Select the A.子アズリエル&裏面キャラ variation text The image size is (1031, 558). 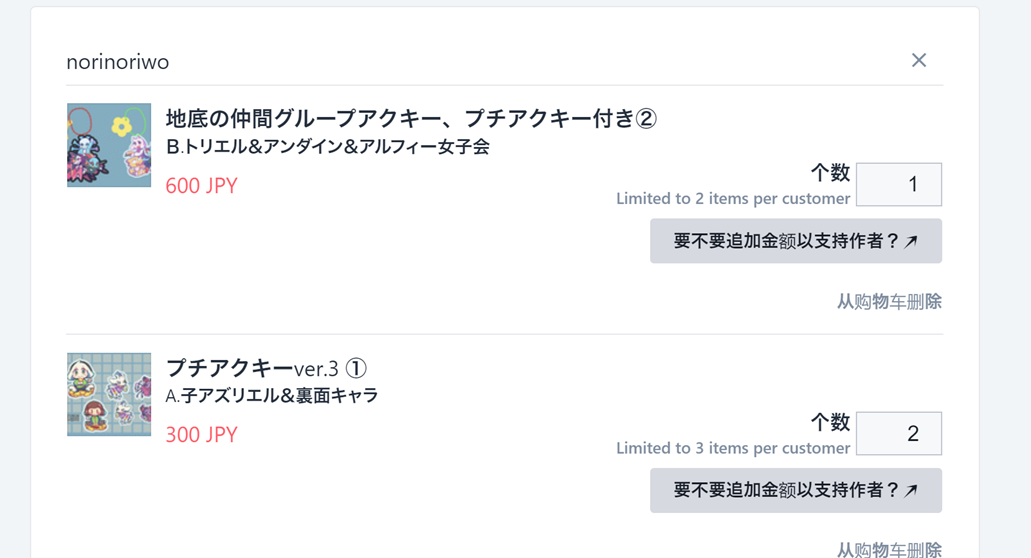pyautogui.click(x=271, y=396)
